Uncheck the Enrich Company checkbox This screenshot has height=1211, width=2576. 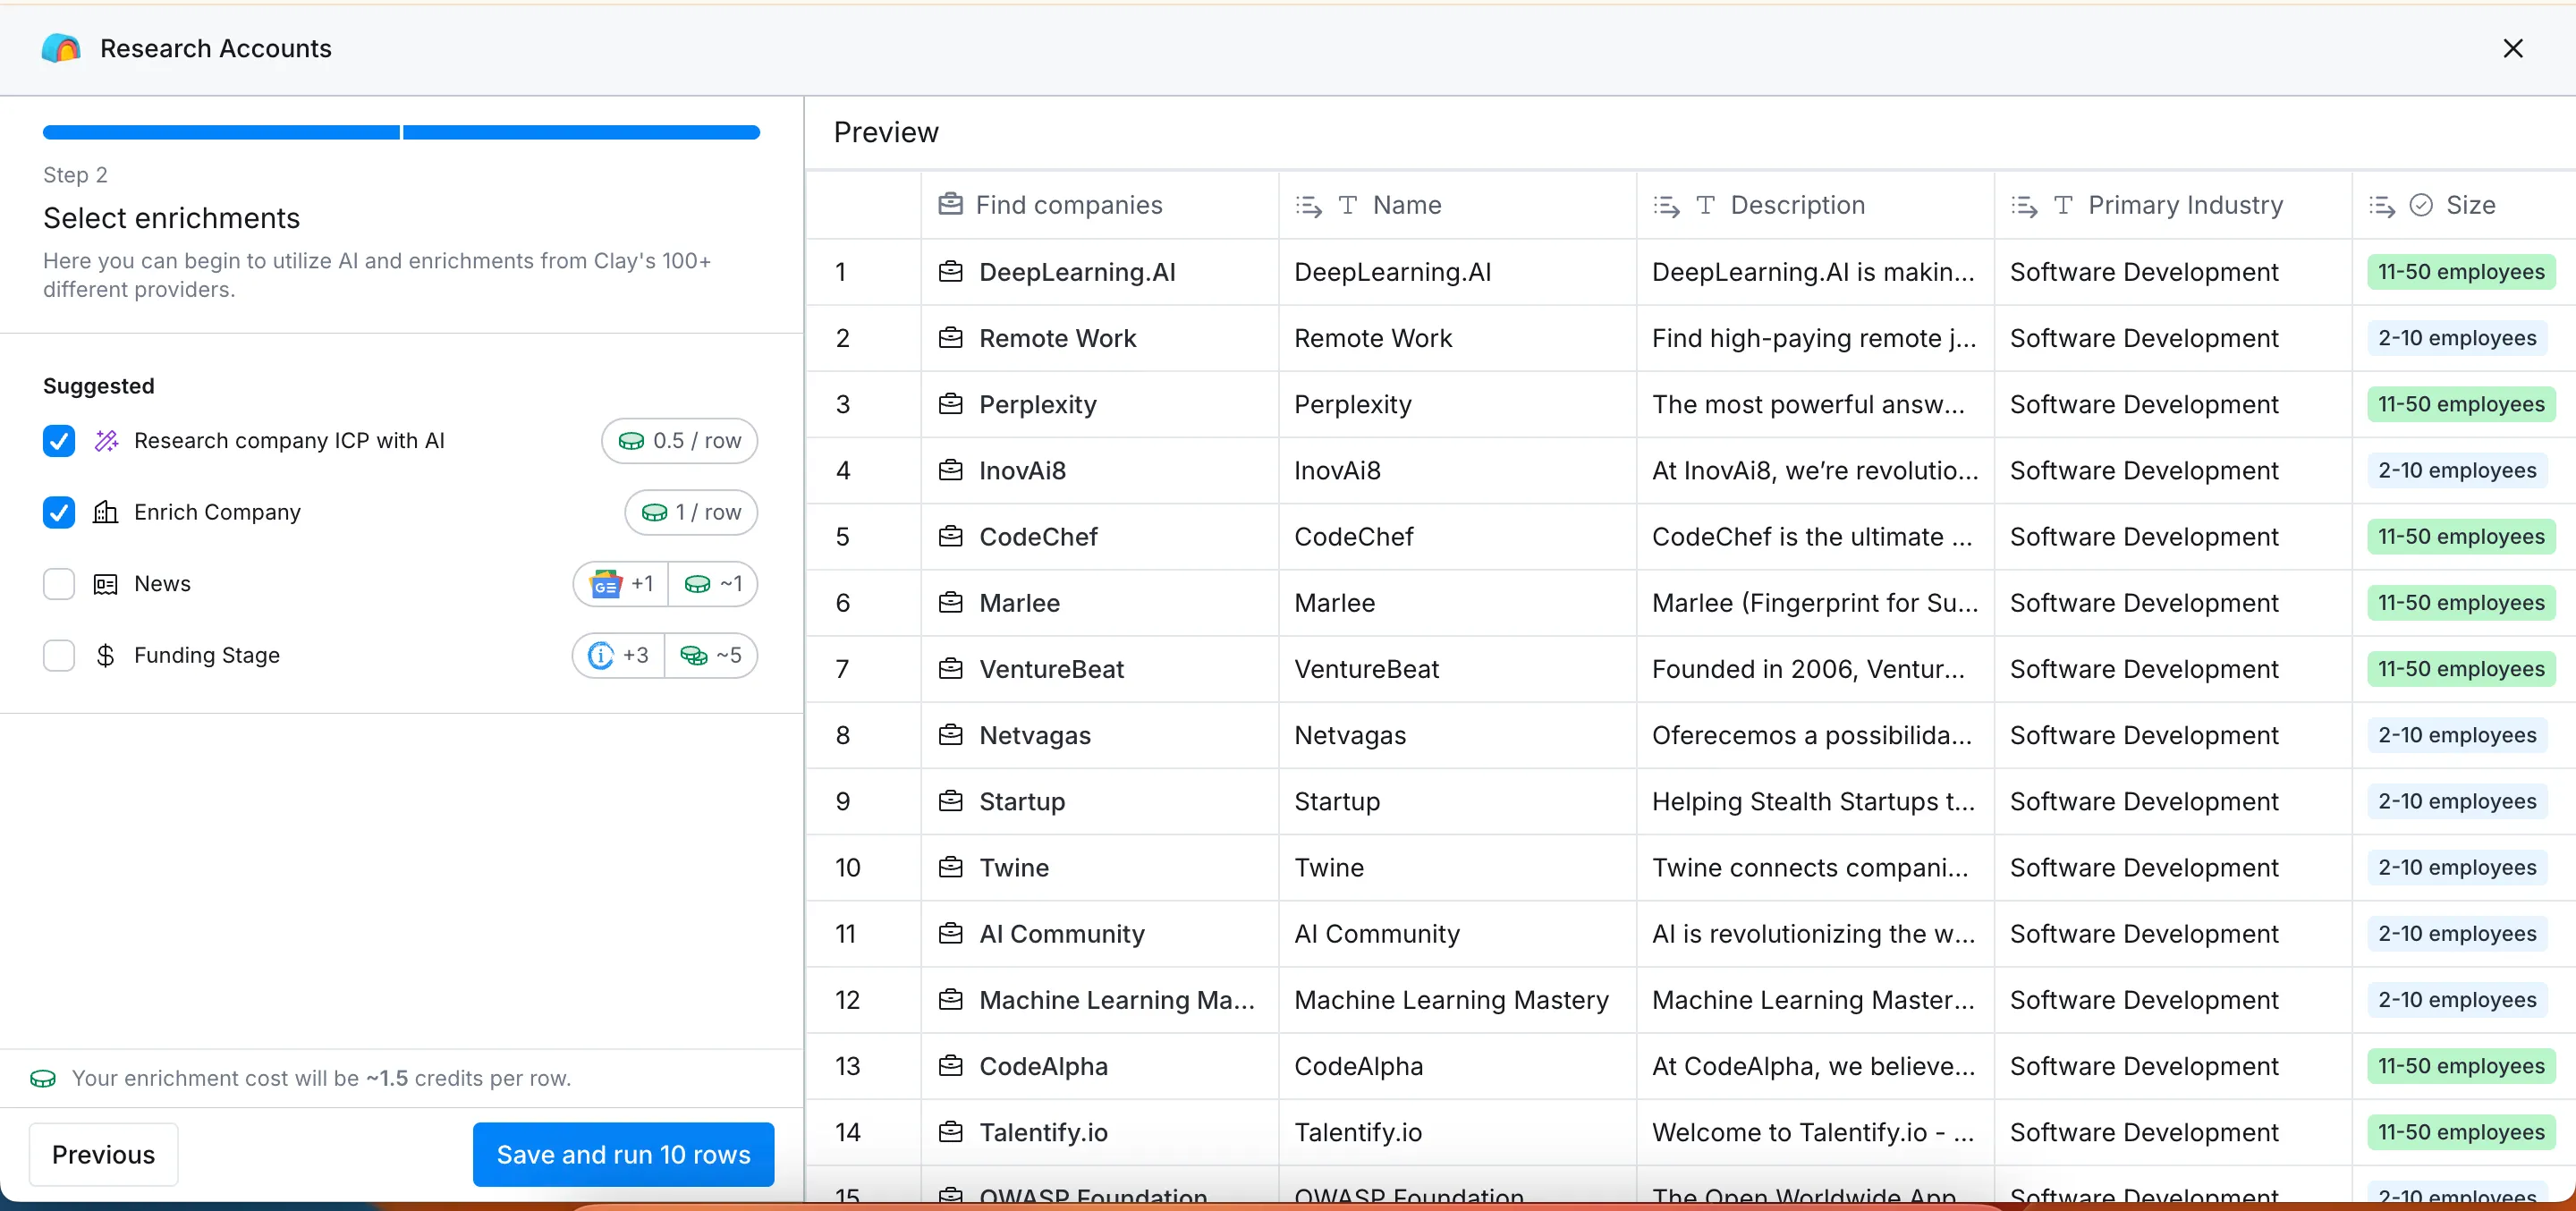[59, 512]
